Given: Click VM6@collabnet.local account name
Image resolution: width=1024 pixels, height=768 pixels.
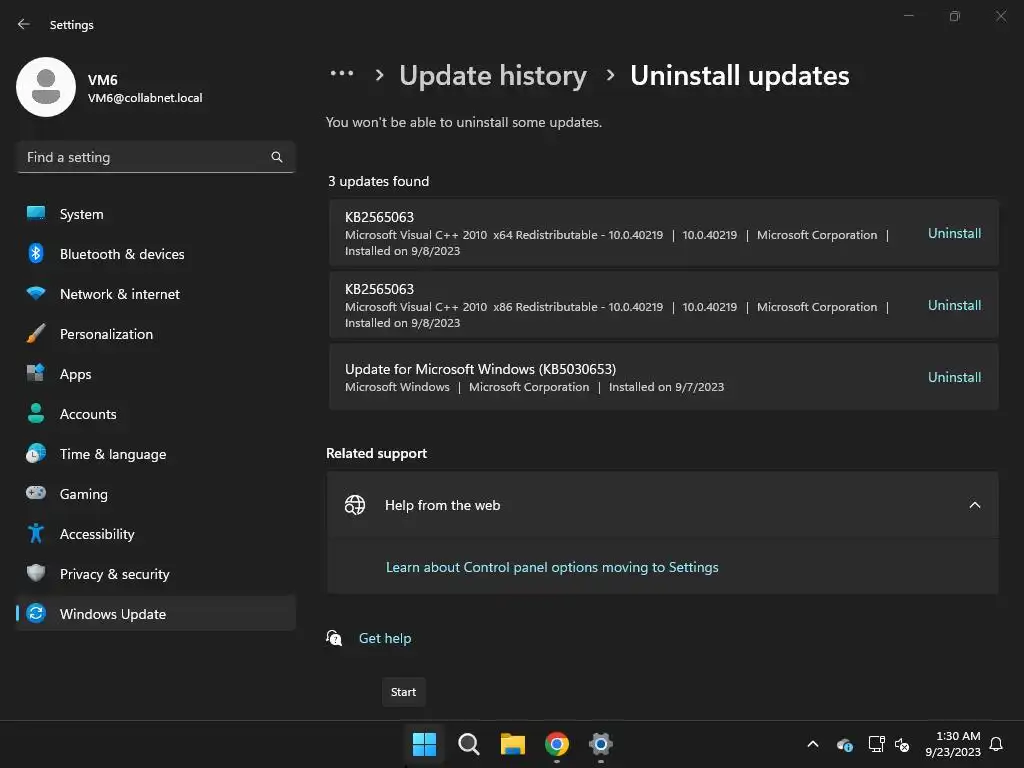Looking at the screenshot, I should (x=145, y=98).
